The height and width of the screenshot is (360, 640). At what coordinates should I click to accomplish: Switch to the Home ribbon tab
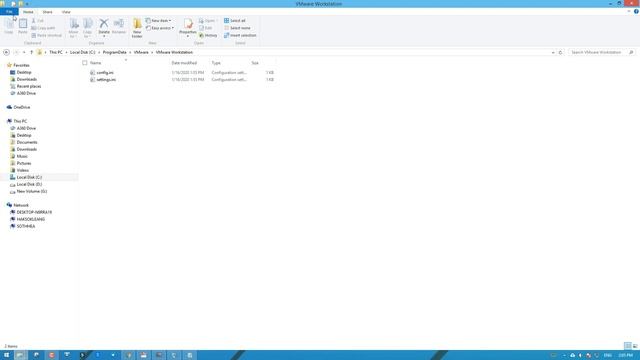(28, 12)
